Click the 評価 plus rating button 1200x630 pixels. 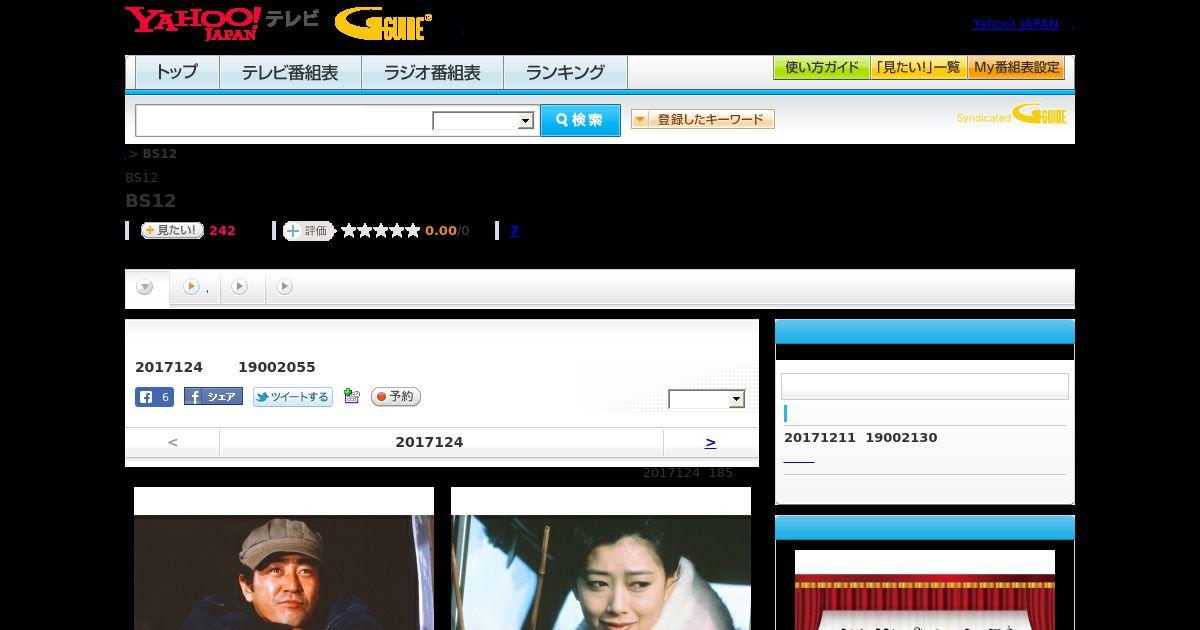tap(308, 231)
